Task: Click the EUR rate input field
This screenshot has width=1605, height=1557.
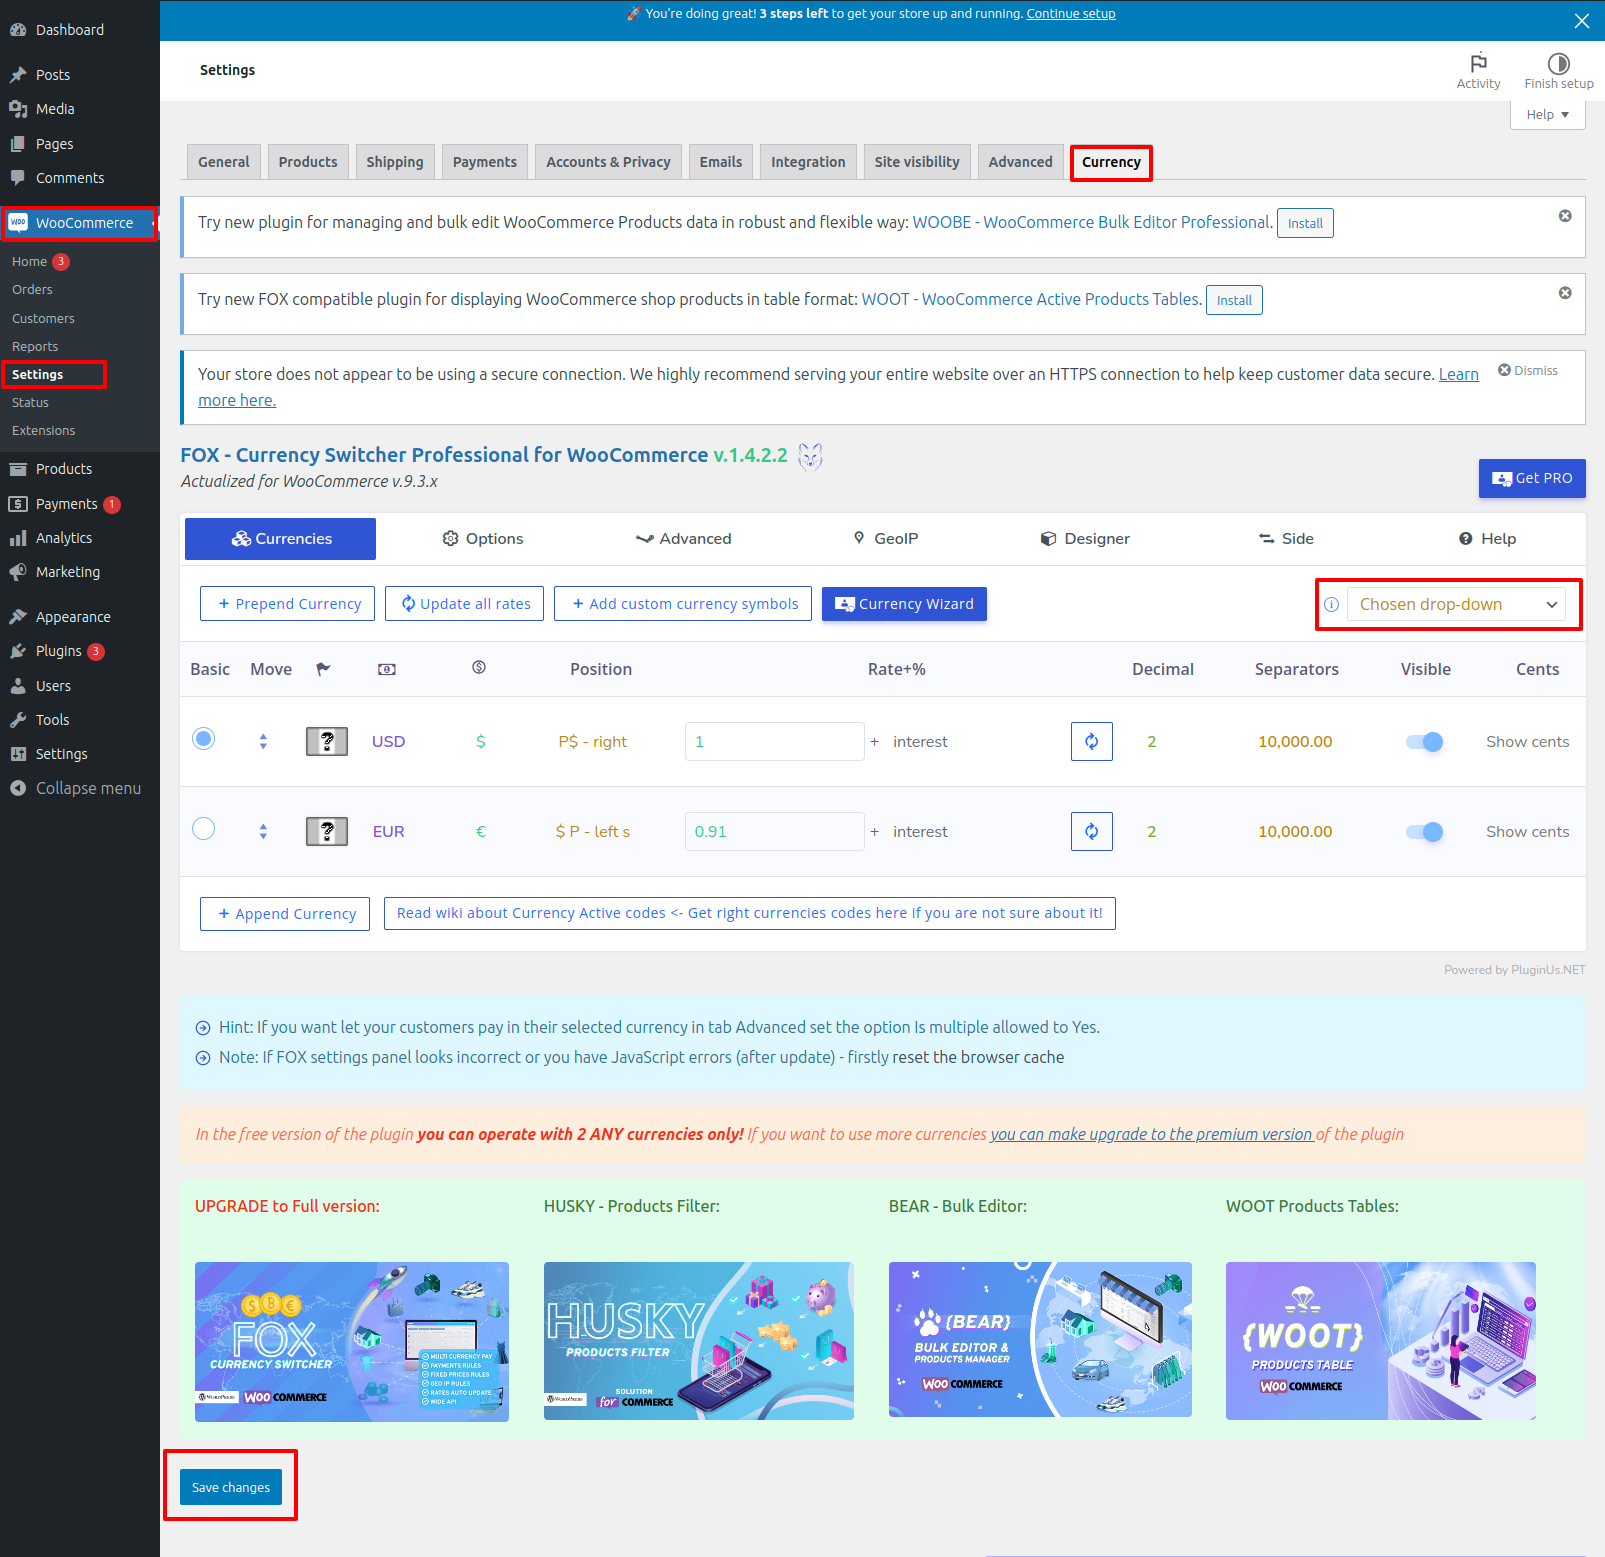Action: pos(774,831)
